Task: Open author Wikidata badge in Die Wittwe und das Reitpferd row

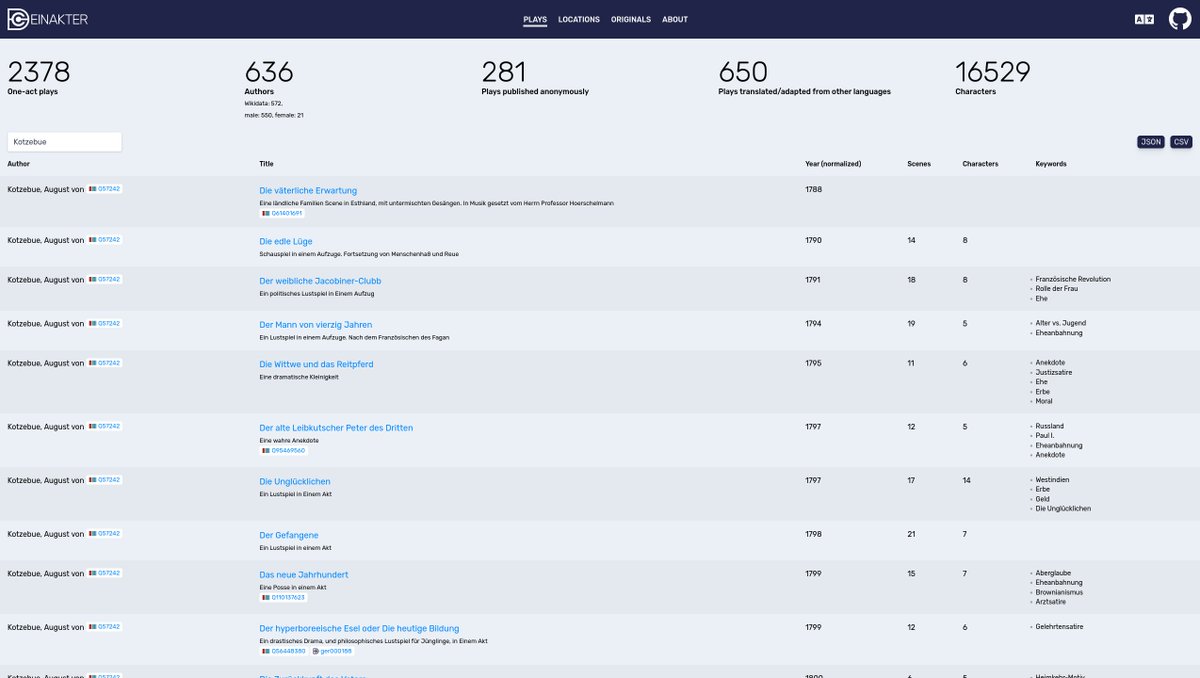Action: pos(105,364)
